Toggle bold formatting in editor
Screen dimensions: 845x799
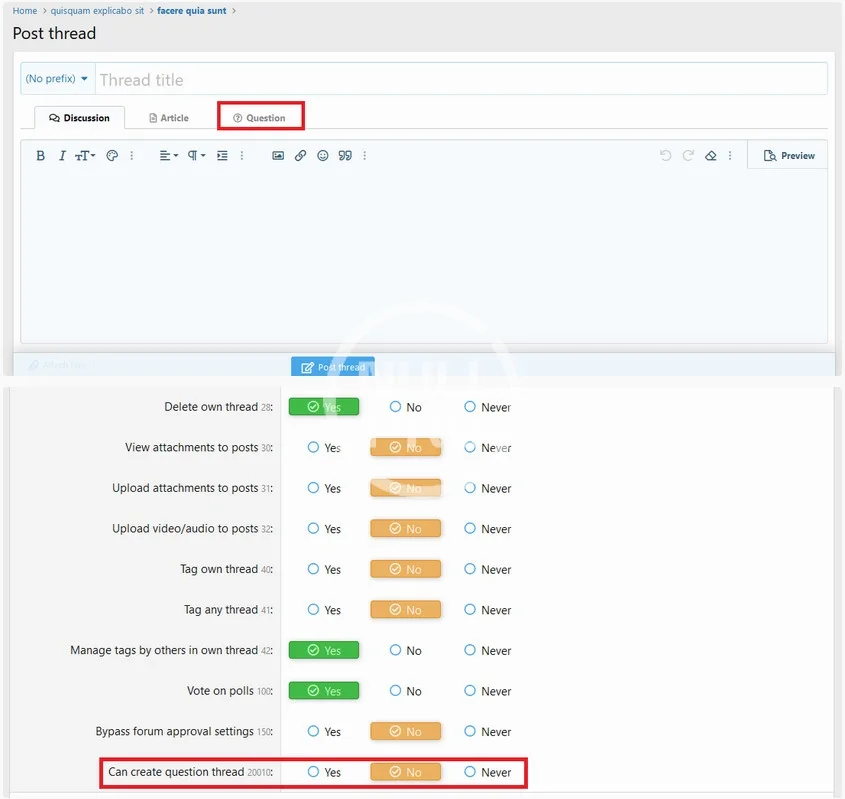click(41, 156)
